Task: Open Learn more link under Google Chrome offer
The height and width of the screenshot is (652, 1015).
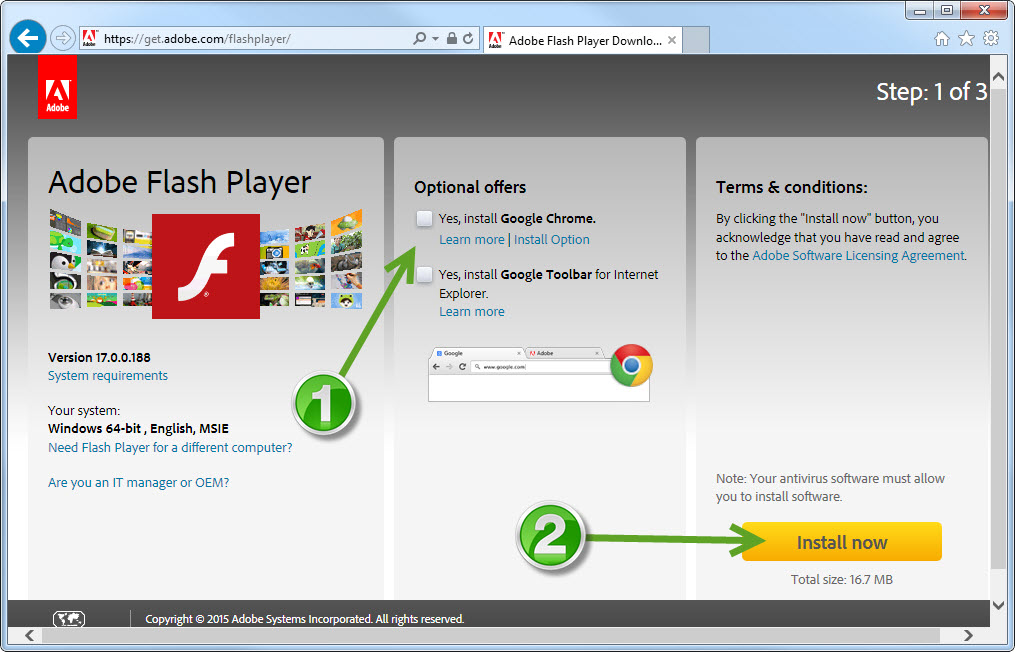Action: pyautogui.click(x=472, y=240)
